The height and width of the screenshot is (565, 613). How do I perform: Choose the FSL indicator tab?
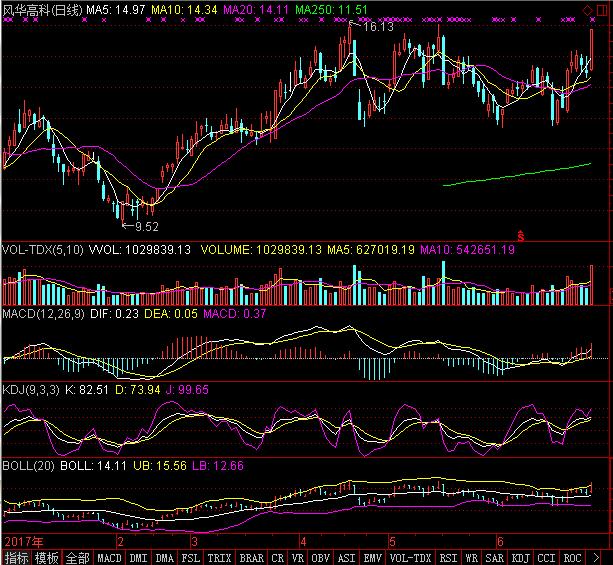[190, 558]
